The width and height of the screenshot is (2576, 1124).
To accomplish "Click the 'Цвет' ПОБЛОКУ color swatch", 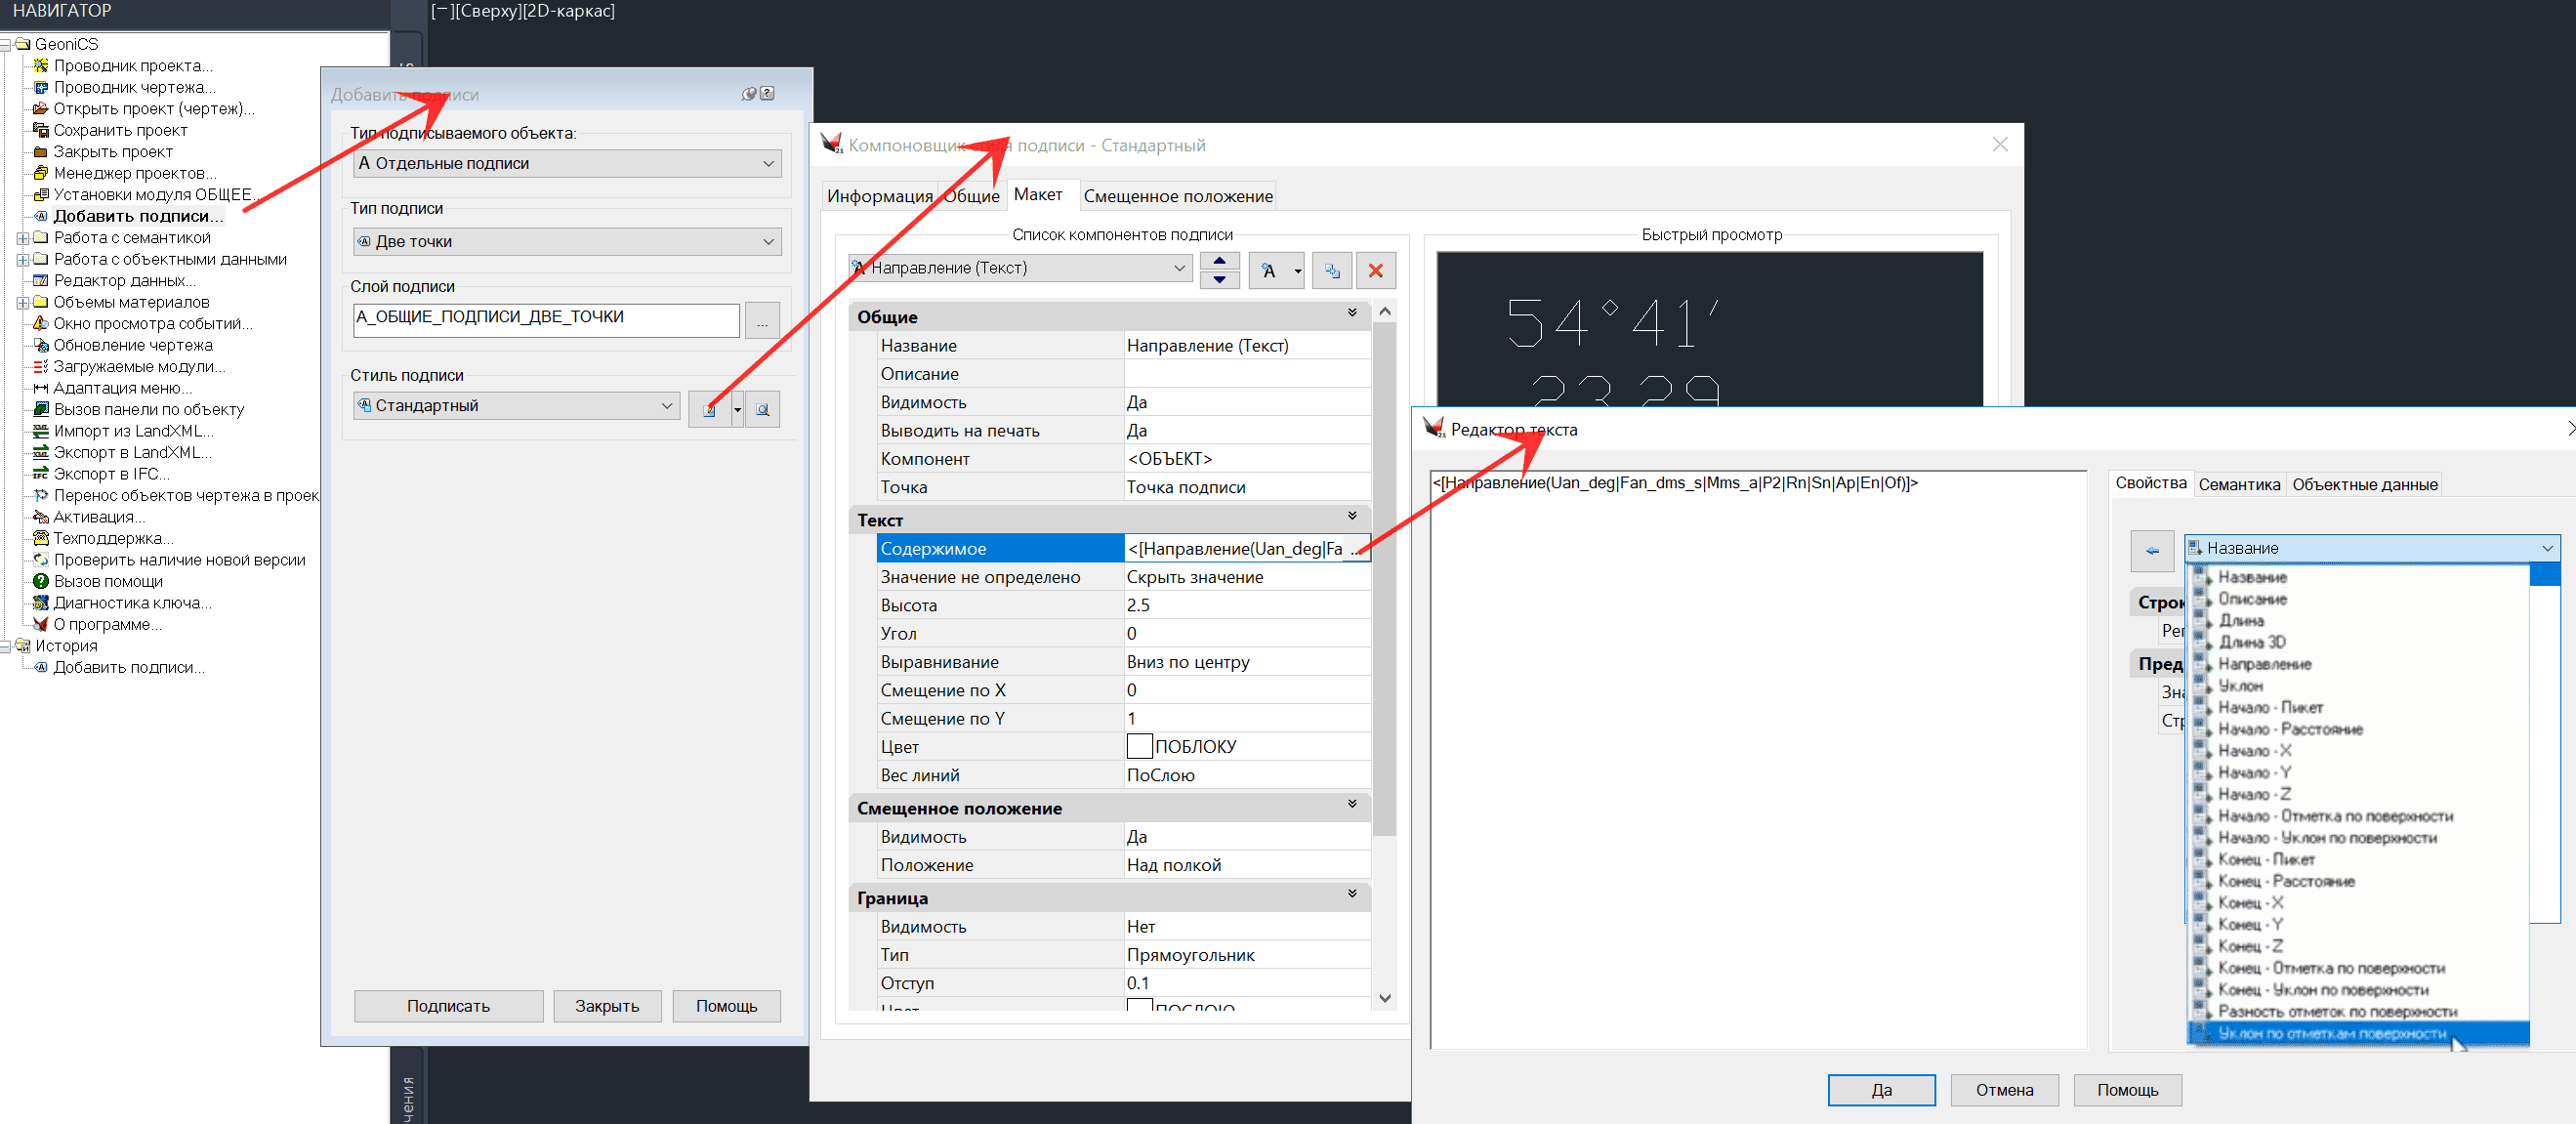I will (1139, 747).
